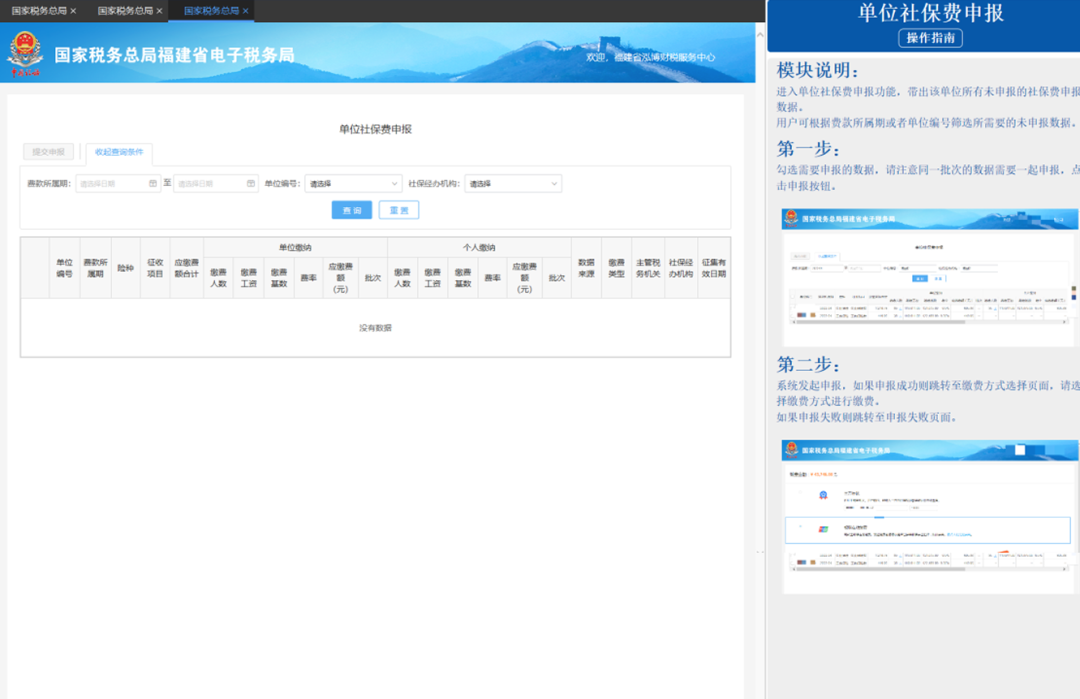
Task: Click 费率 header under 单位缴纳
Action: pos(309,278)
